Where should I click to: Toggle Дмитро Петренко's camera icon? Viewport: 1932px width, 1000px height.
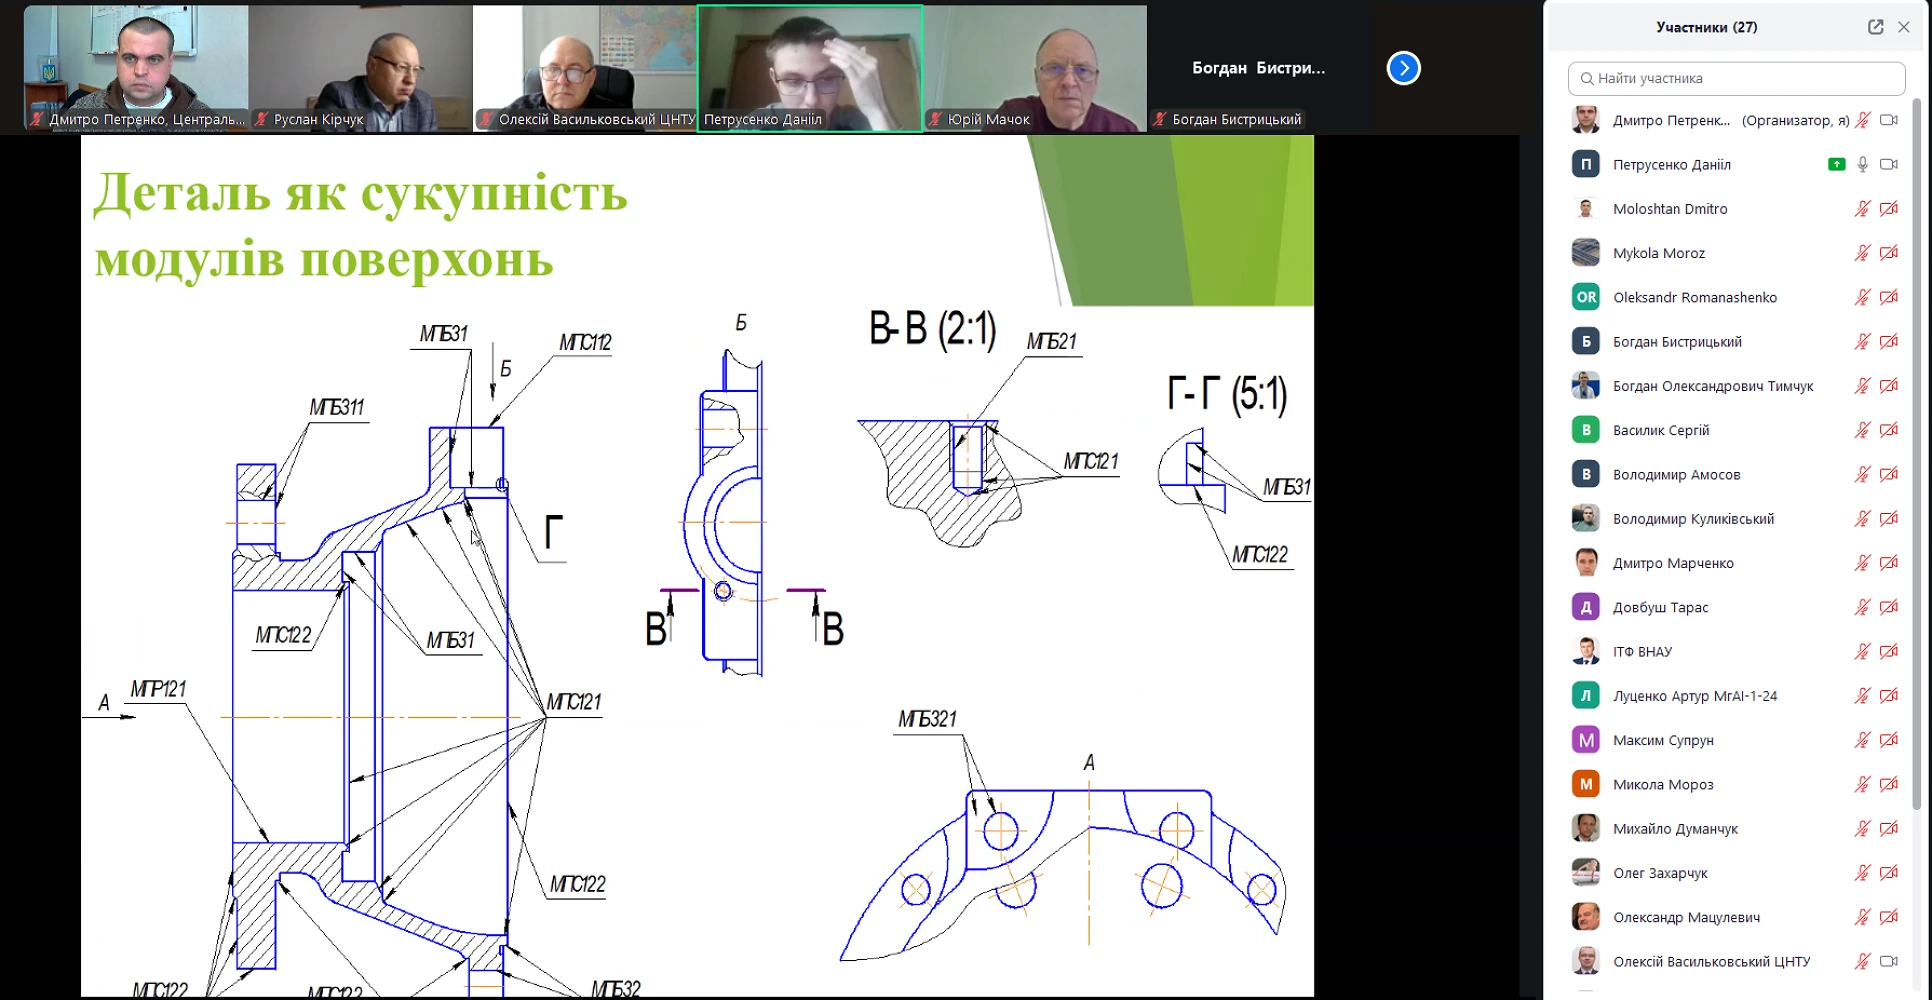(1888, 120)
